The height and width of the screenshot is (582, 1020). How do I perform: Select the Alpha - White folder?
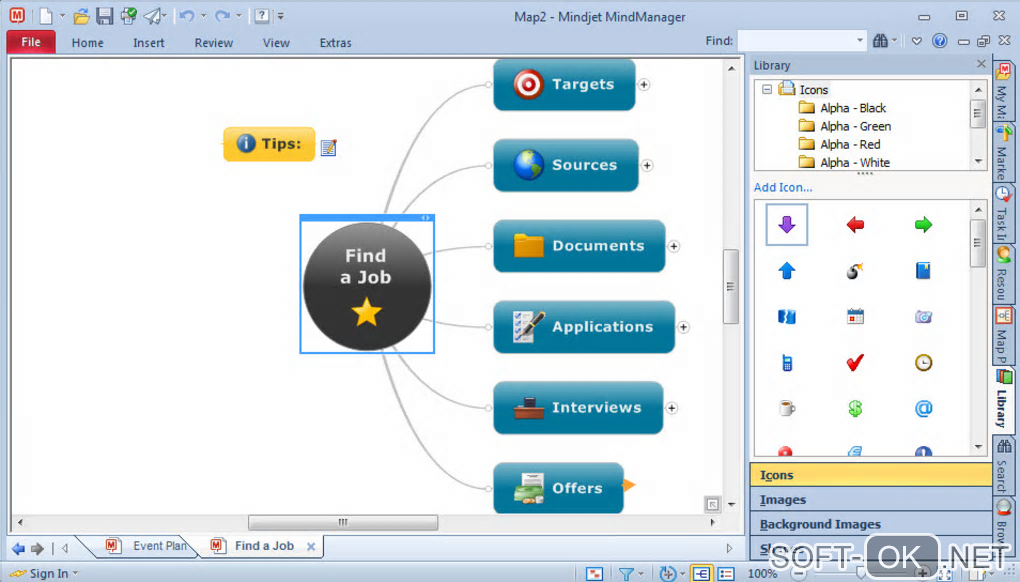point(844,163)
